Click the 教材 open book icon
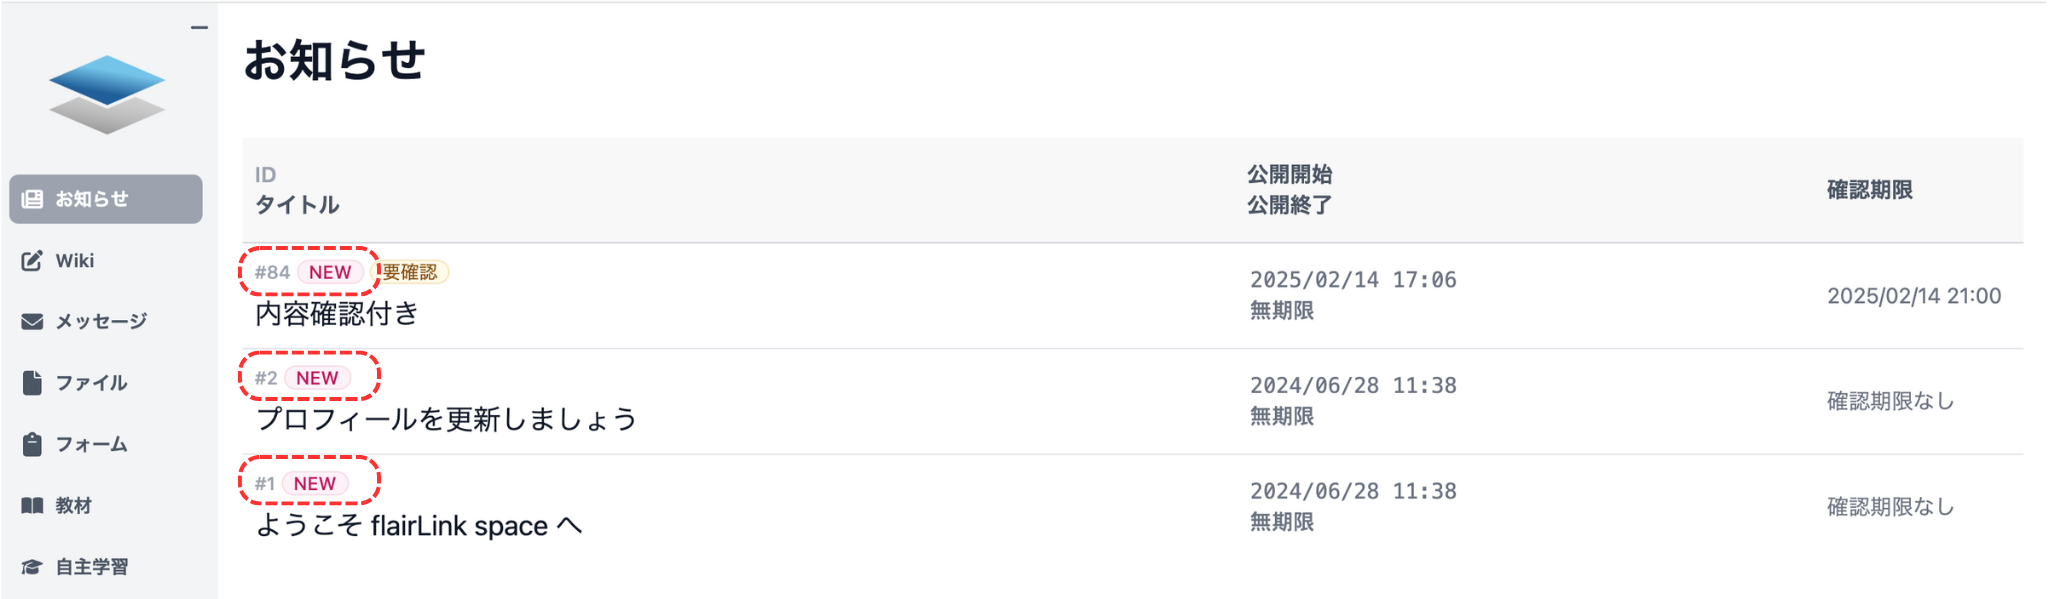Image resolution: width=2048 pixels, height=599 pixels. click(x=32, y=506)
